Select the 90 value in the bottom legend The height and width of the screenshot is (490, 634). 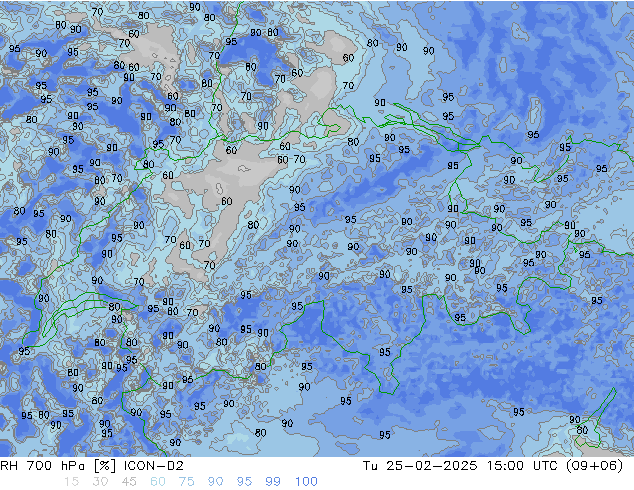point(215,482)
